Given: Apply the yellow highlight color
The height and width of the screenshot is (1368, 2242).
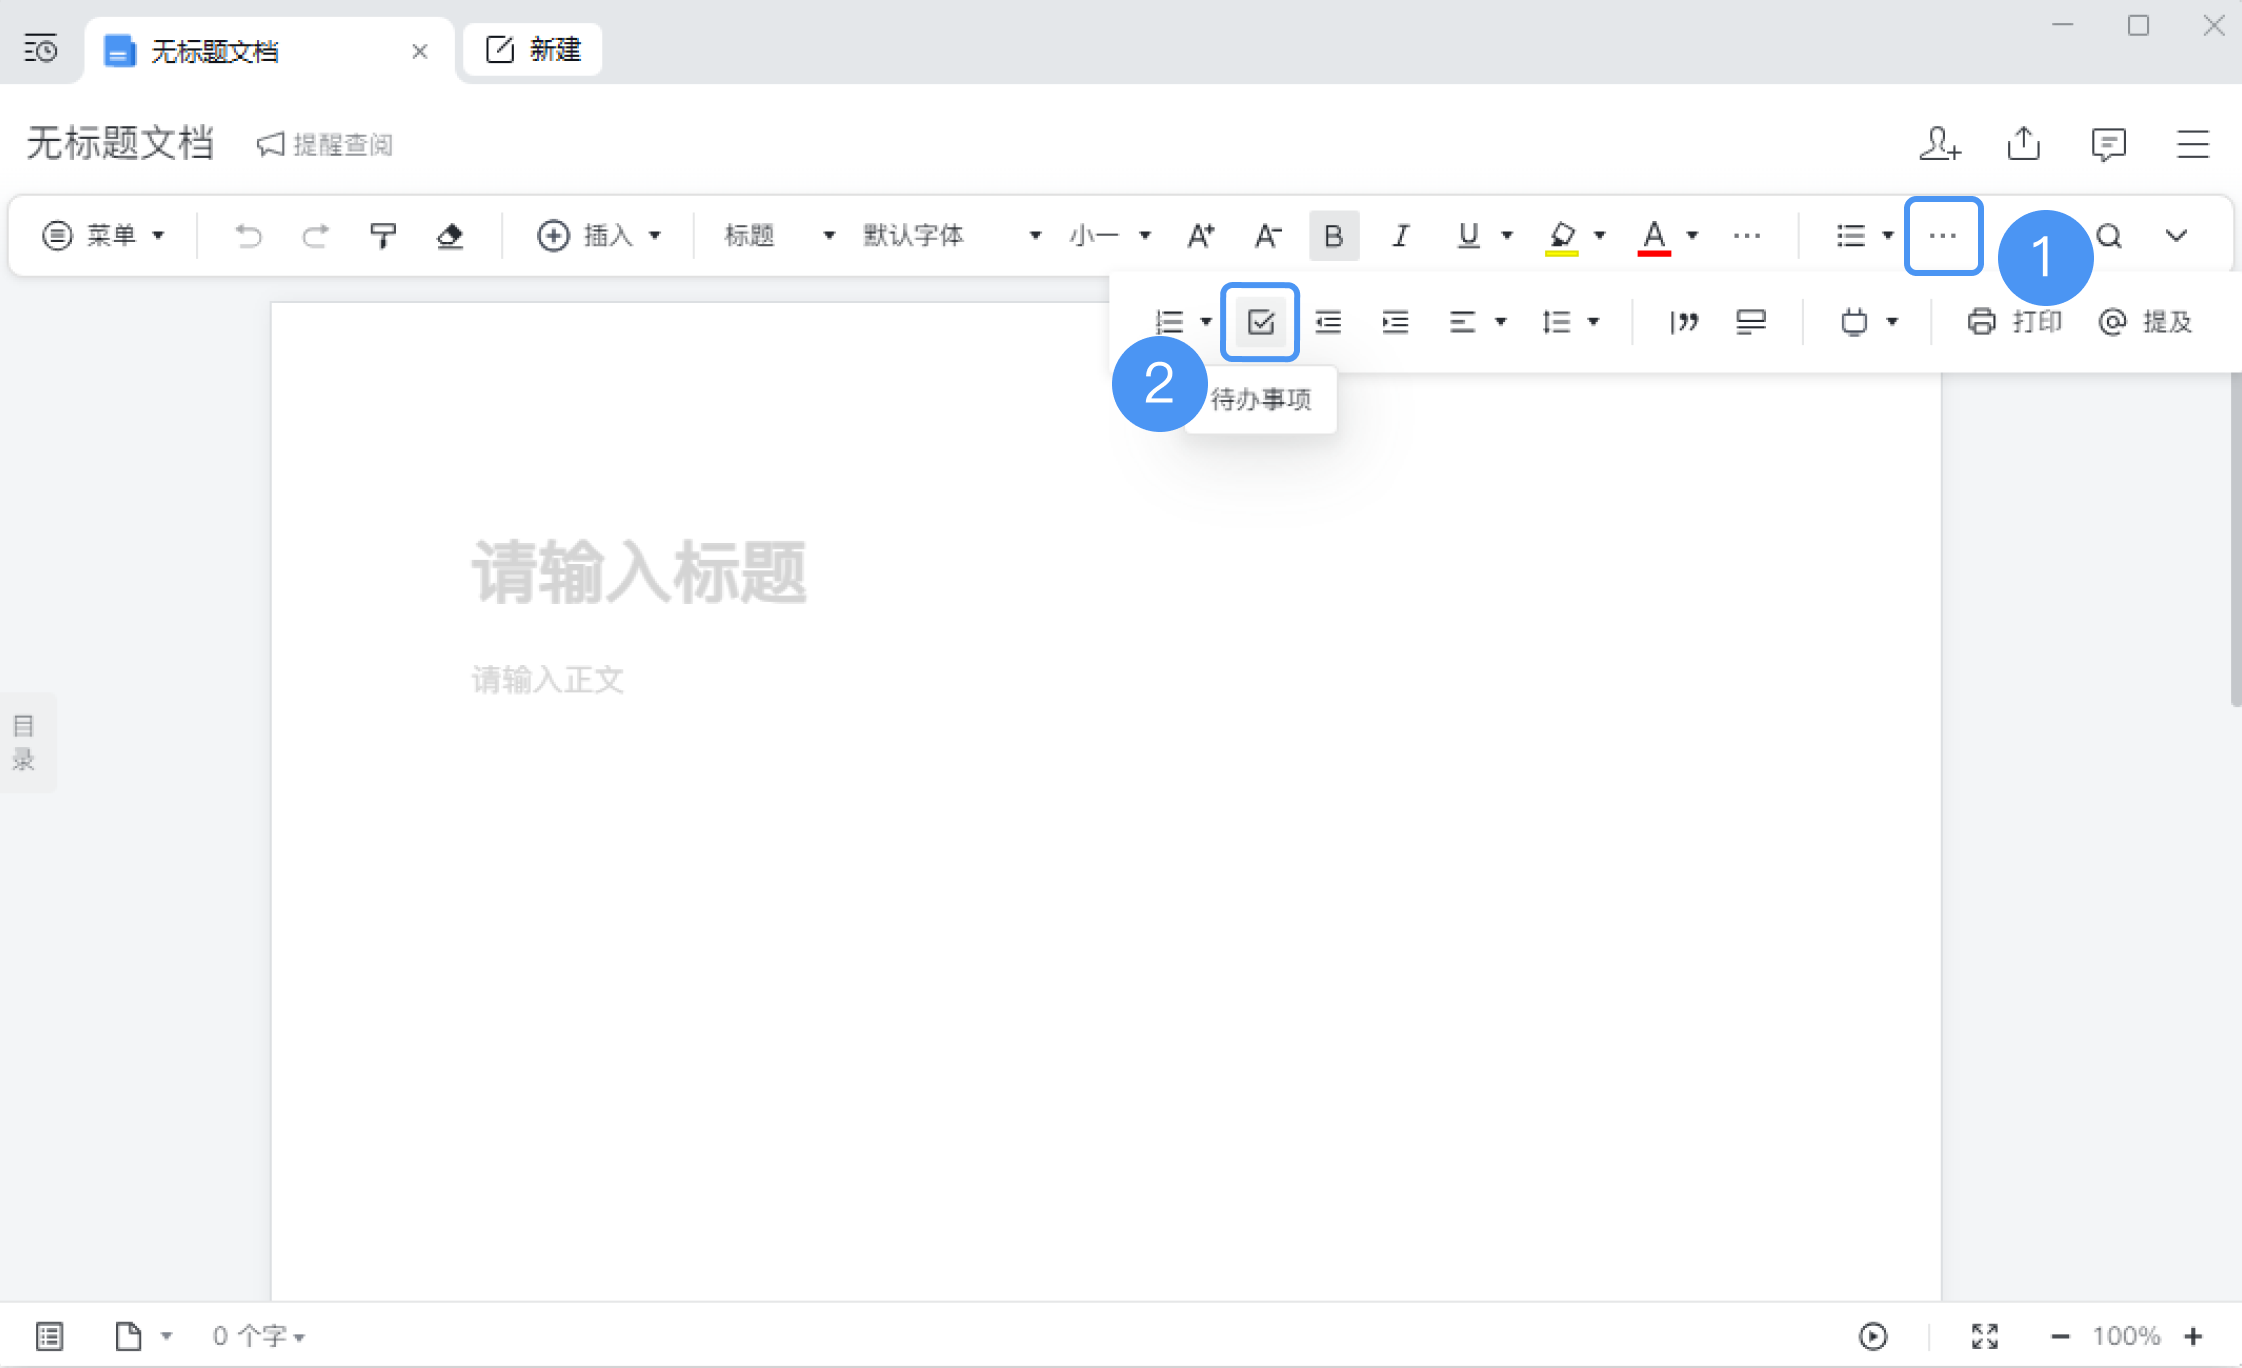Looking at the screenshot, I should (1562, 237).
